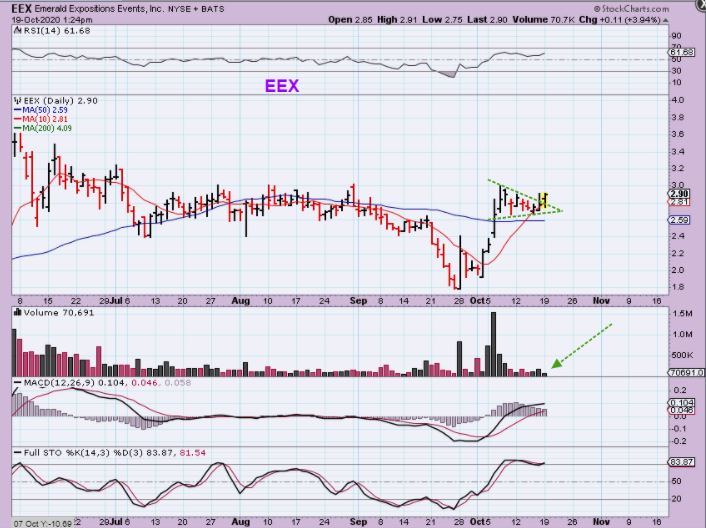Click the 70691.0 volume tag on the right axis

pyautogui.click(x=686, y=373)
